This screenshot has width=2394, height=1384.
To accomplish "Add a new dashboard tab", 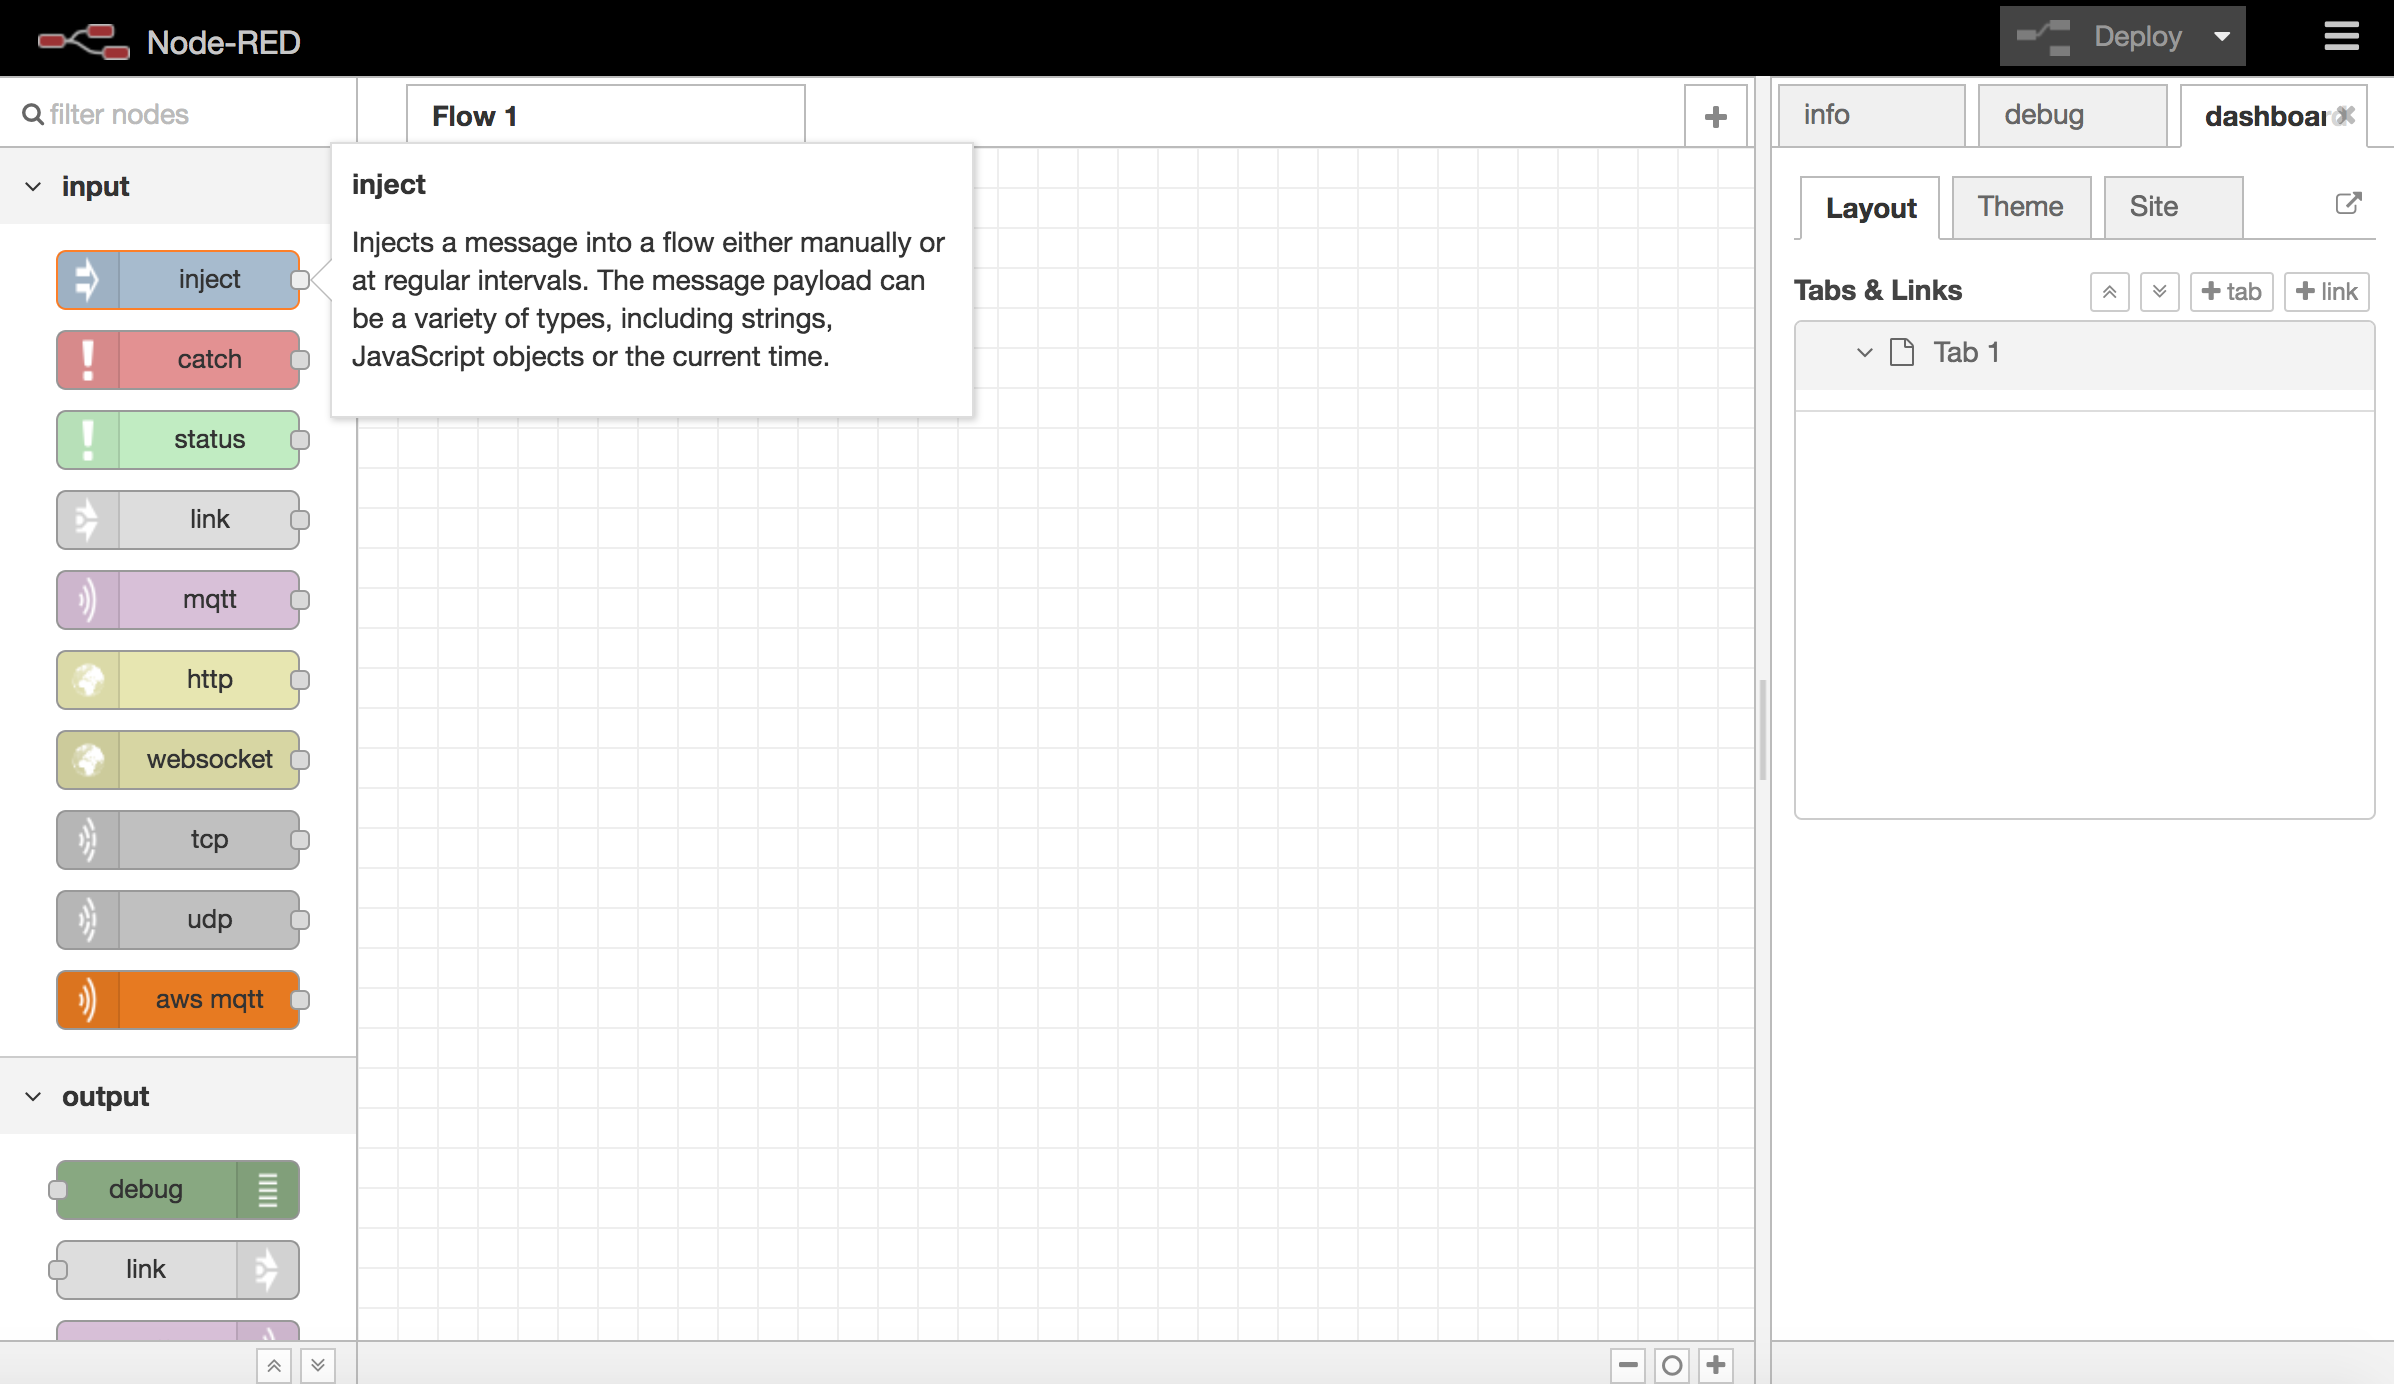I will (2232, 291).
